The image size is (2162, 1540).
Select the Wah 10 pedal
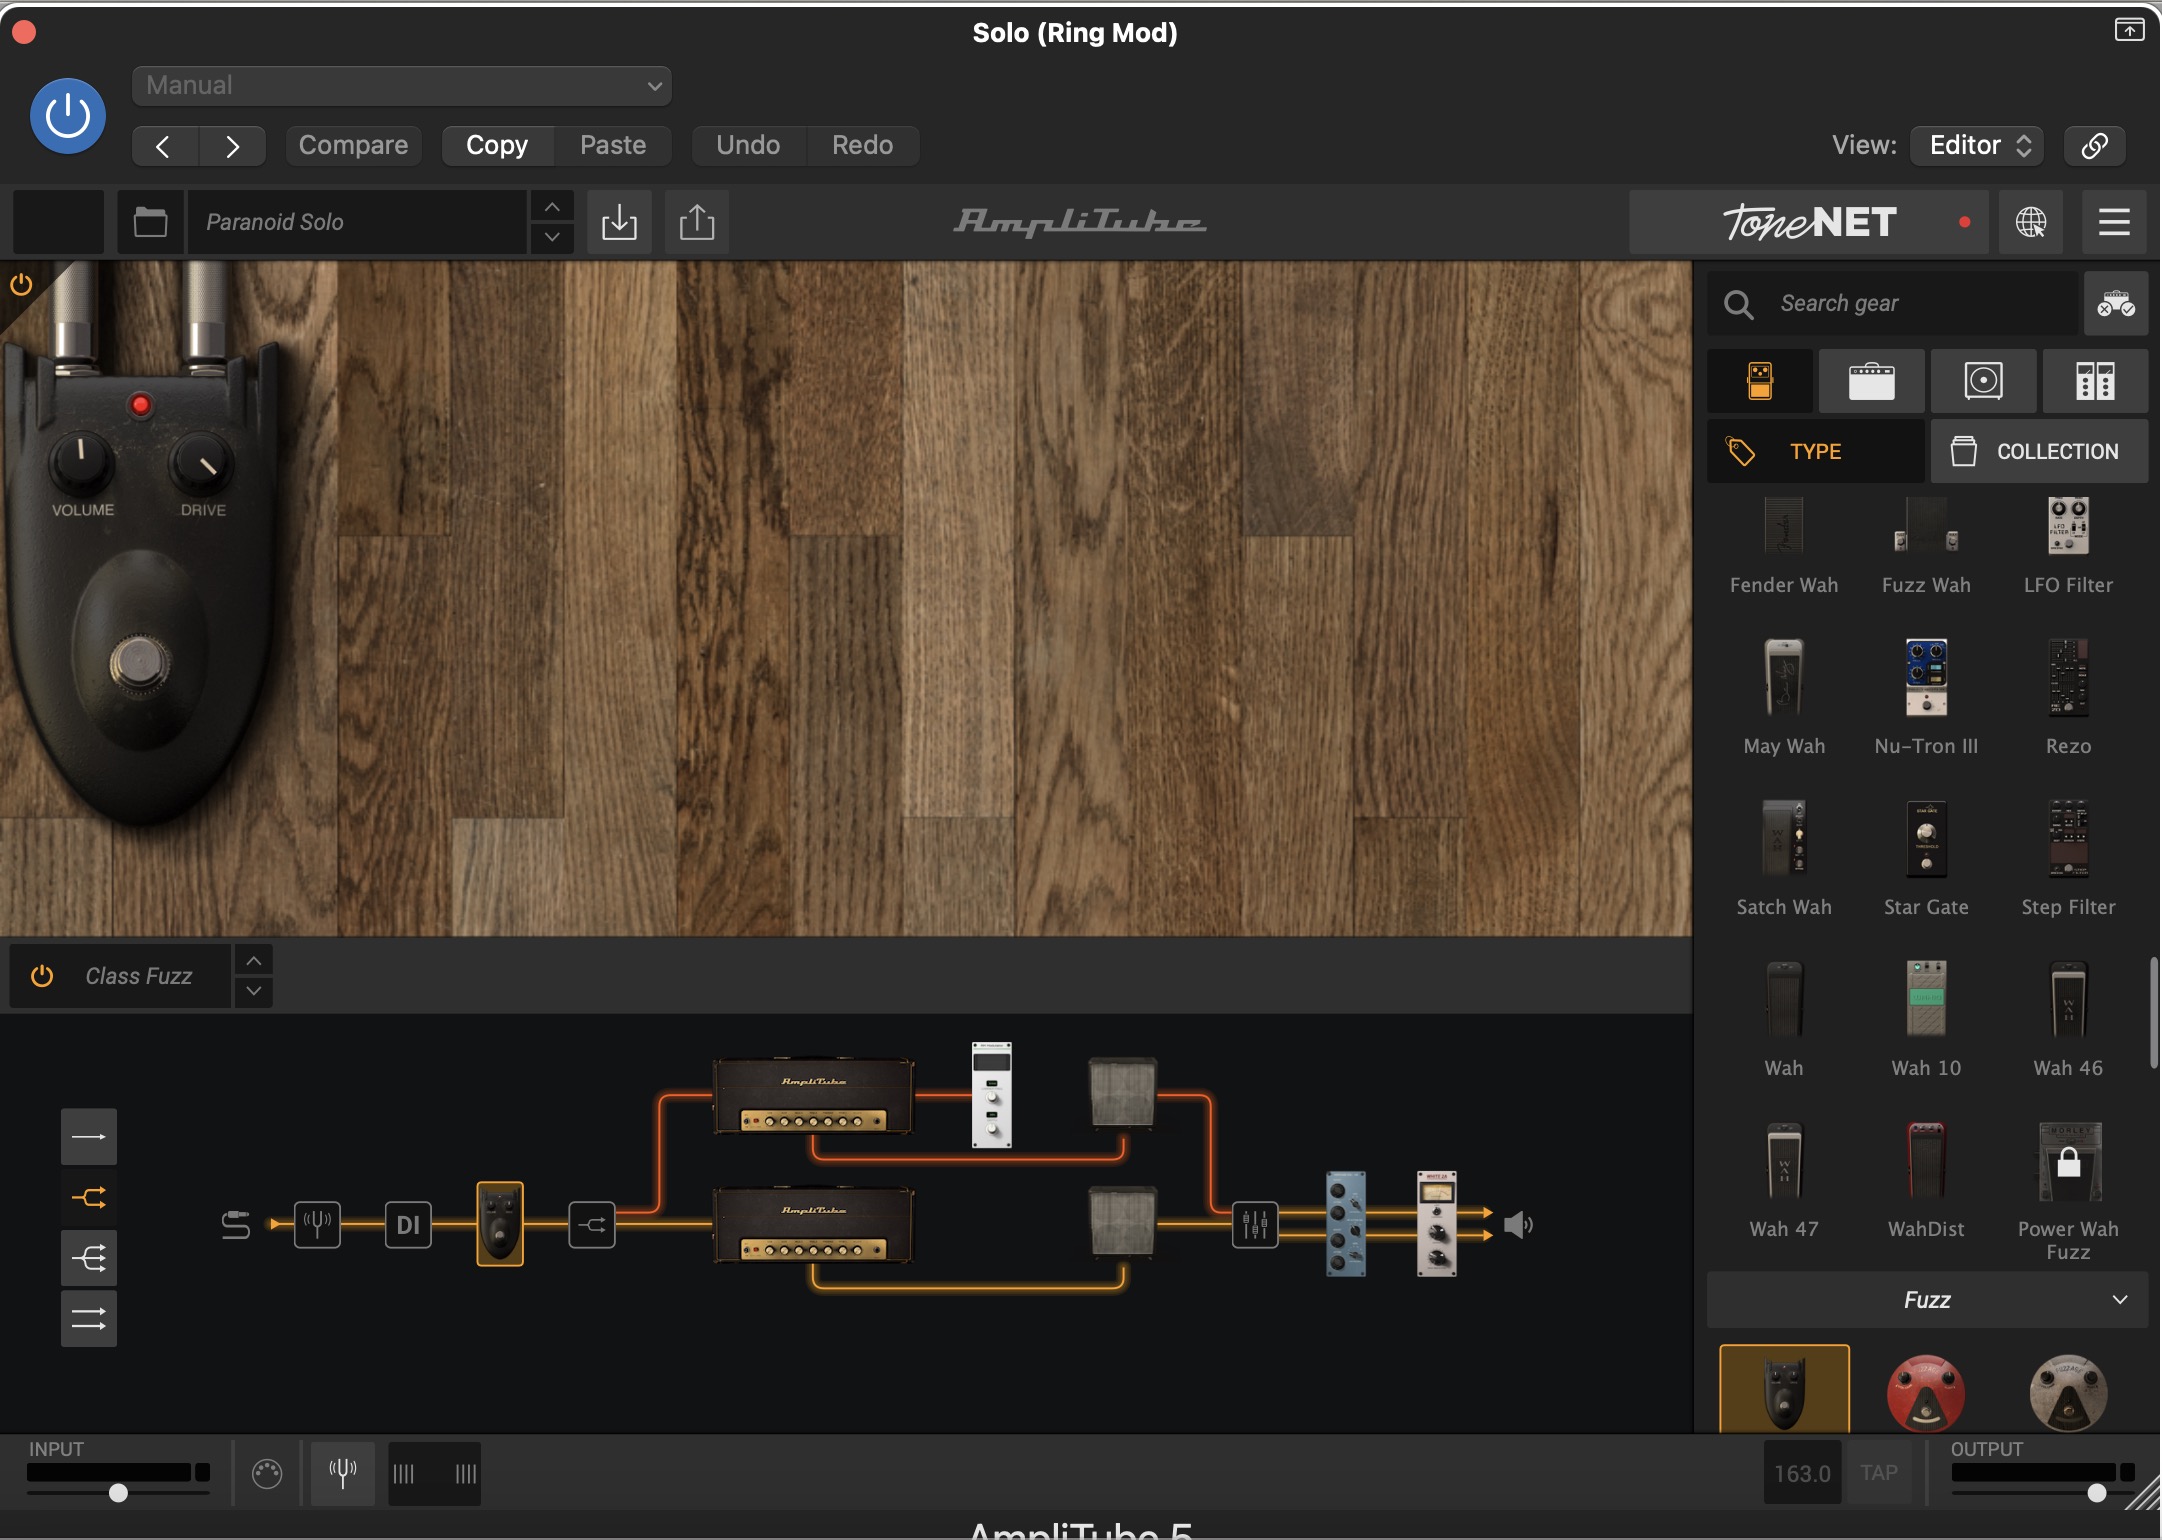point(1926,1019)
